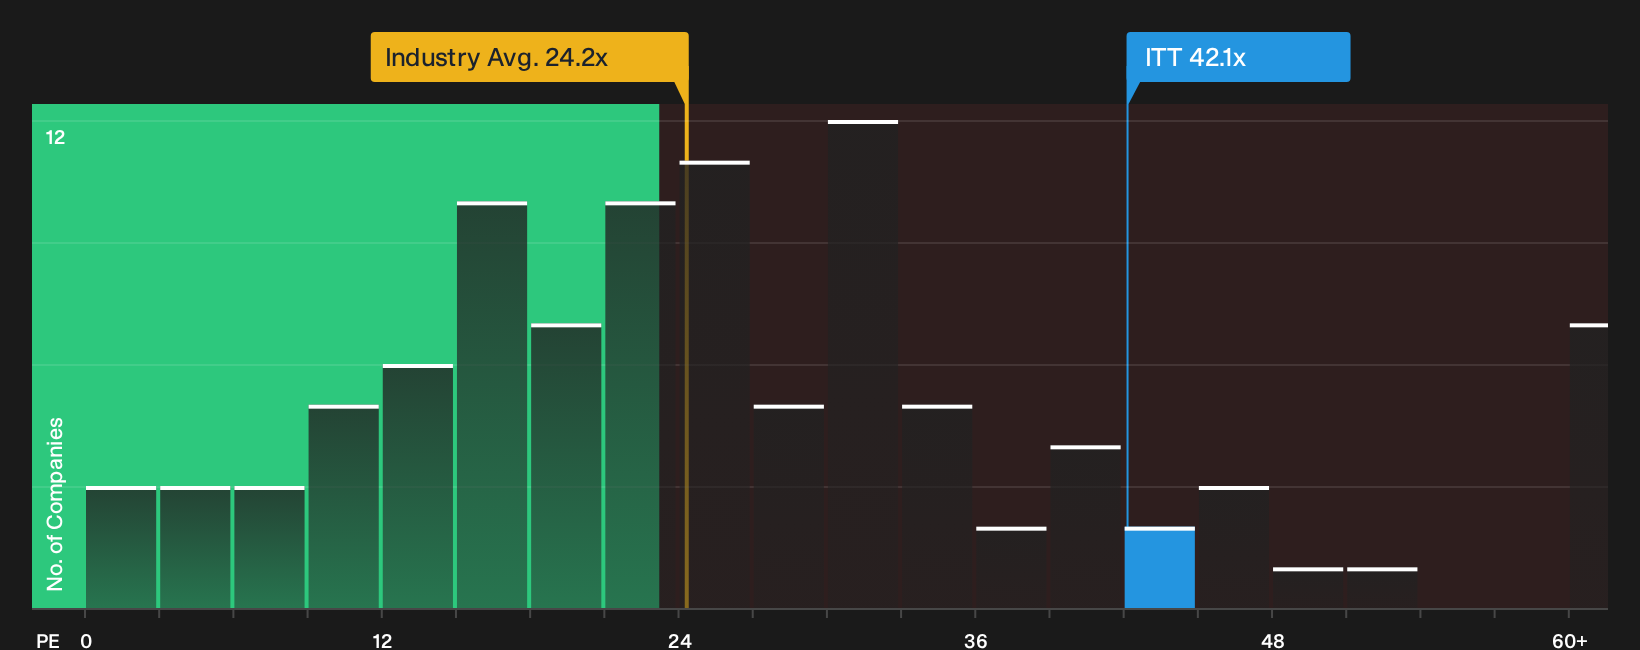Click the PE axis title
The height and width of the screenshot is (650, 1640).
pyautogui.click(x=48, y=641)
